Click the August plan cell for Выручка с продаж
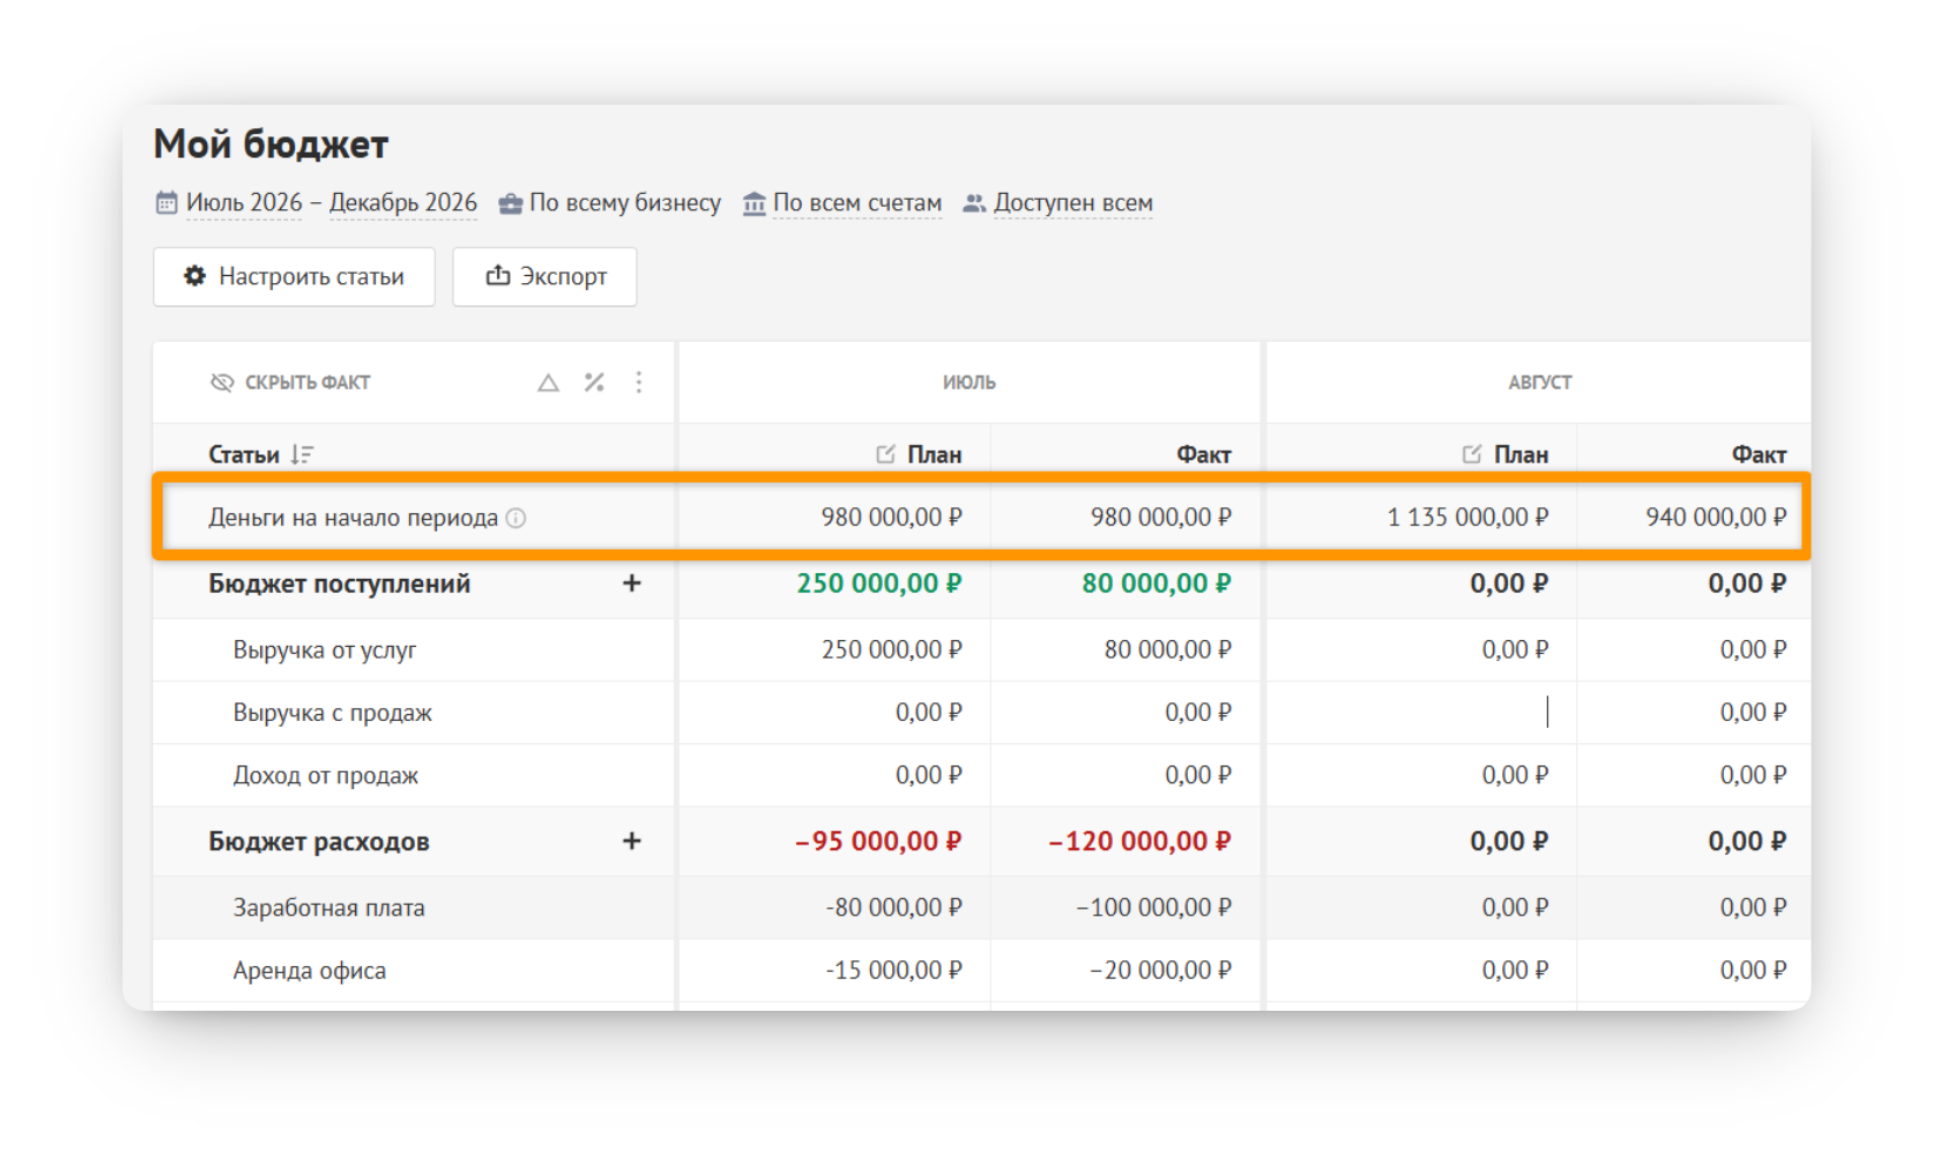Viewport: 1940px width, 1153px height. [x=1421, y=713]
